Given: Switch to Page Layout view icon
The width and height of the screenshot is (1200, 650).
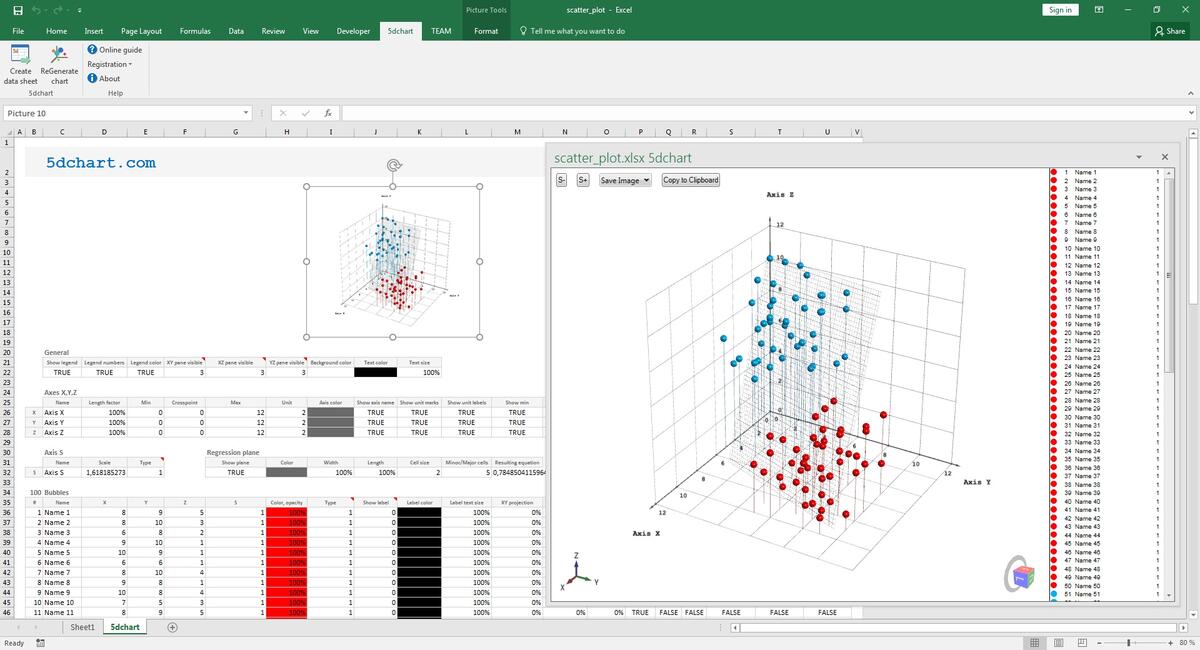Looking at the screenshot, I should (x=1059, y=642).
